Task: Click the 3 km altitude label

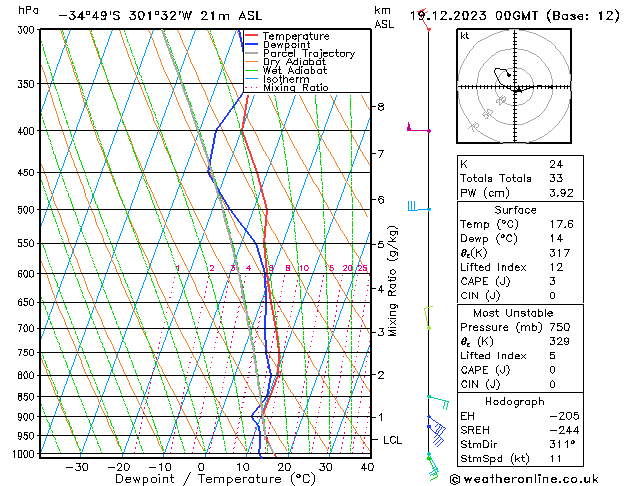Action: [381, 332]
